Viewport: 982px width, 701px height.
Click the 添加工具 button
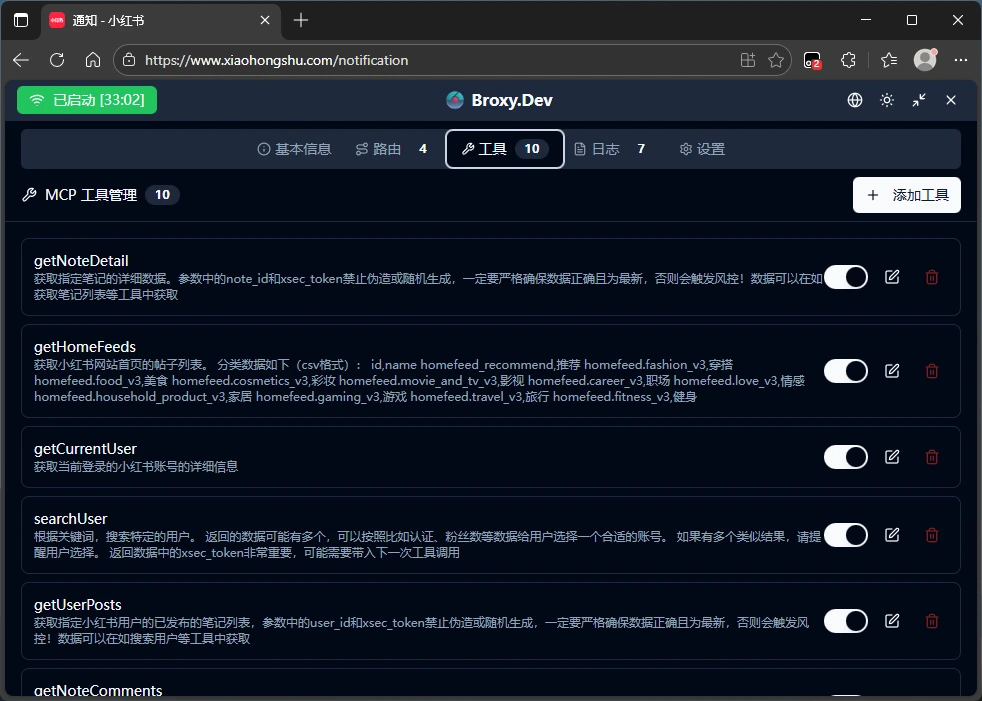pyautogui.click(x=906, y=195)
